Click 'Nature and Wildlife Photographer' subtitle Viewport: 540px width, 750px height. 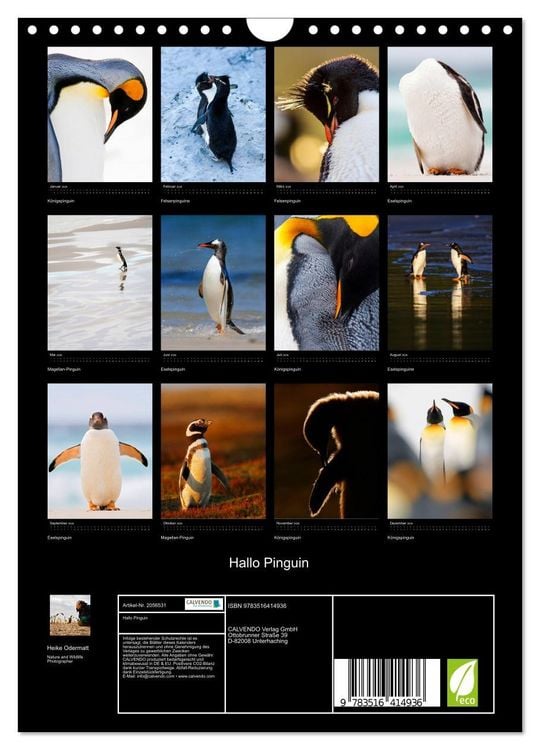tap(65, 659)
